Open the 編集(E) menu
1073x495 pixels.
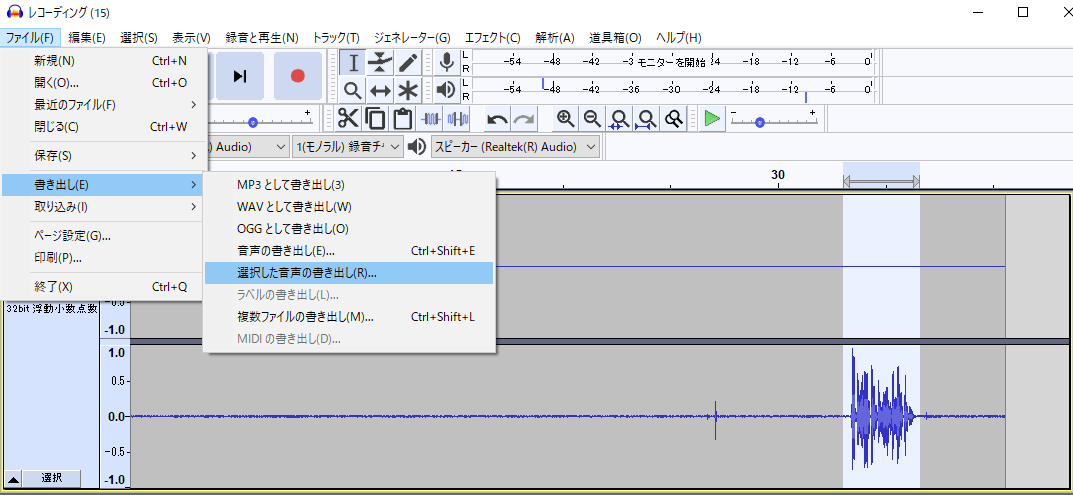coord(87,38)
